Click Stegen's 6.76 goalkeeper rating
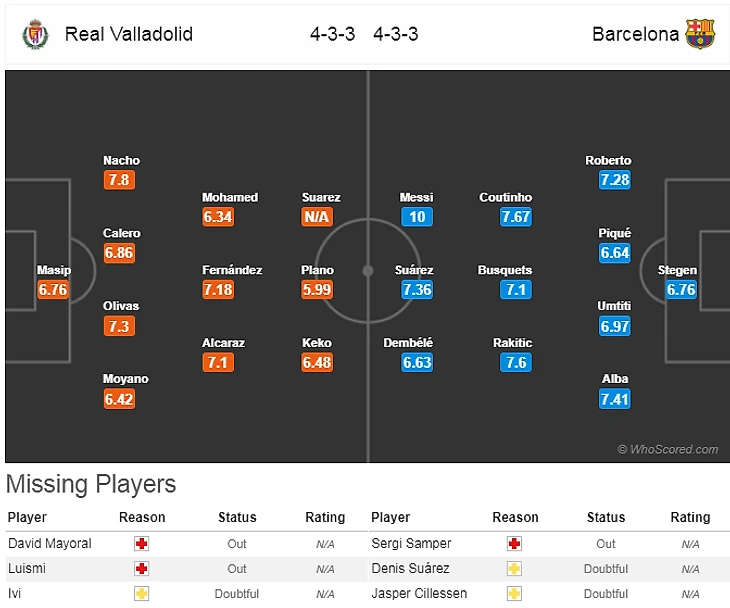The width and height of the screenshot is (730, 608). click(x=682, y=290)
